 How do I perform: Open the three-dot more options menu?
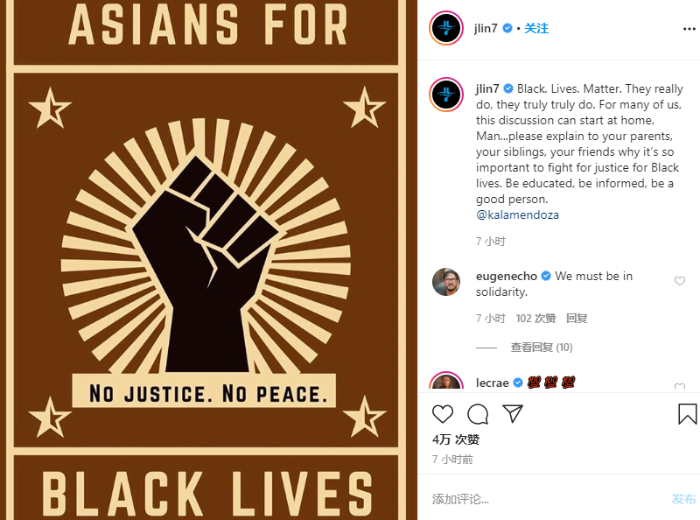pos(689,29)
